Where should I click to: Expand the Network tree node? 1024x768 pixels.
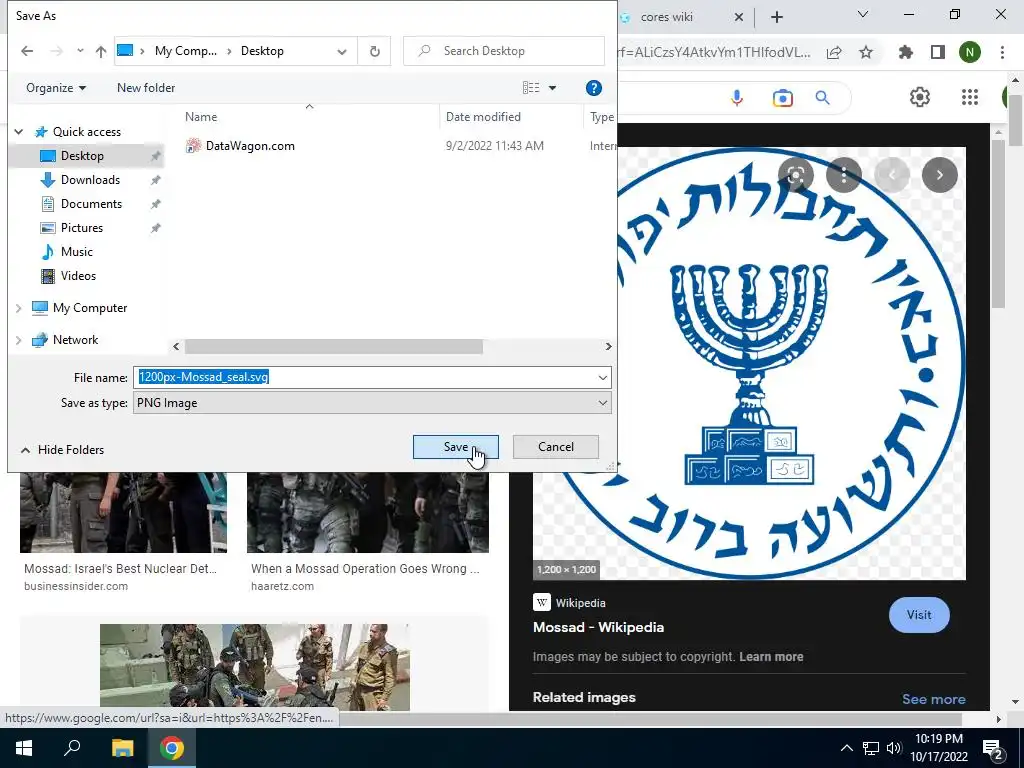tap(19, 340)
